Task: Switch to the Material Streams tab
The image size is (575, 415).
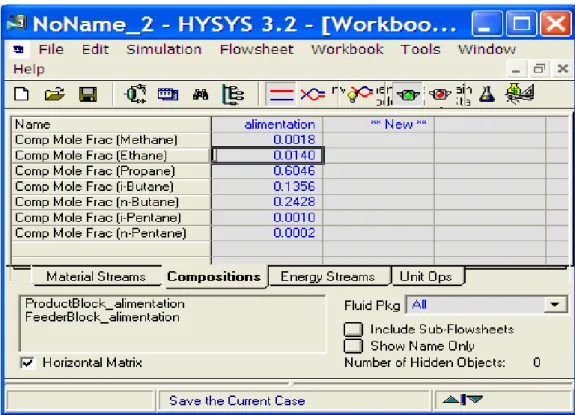Action: (x=96, y=276)
